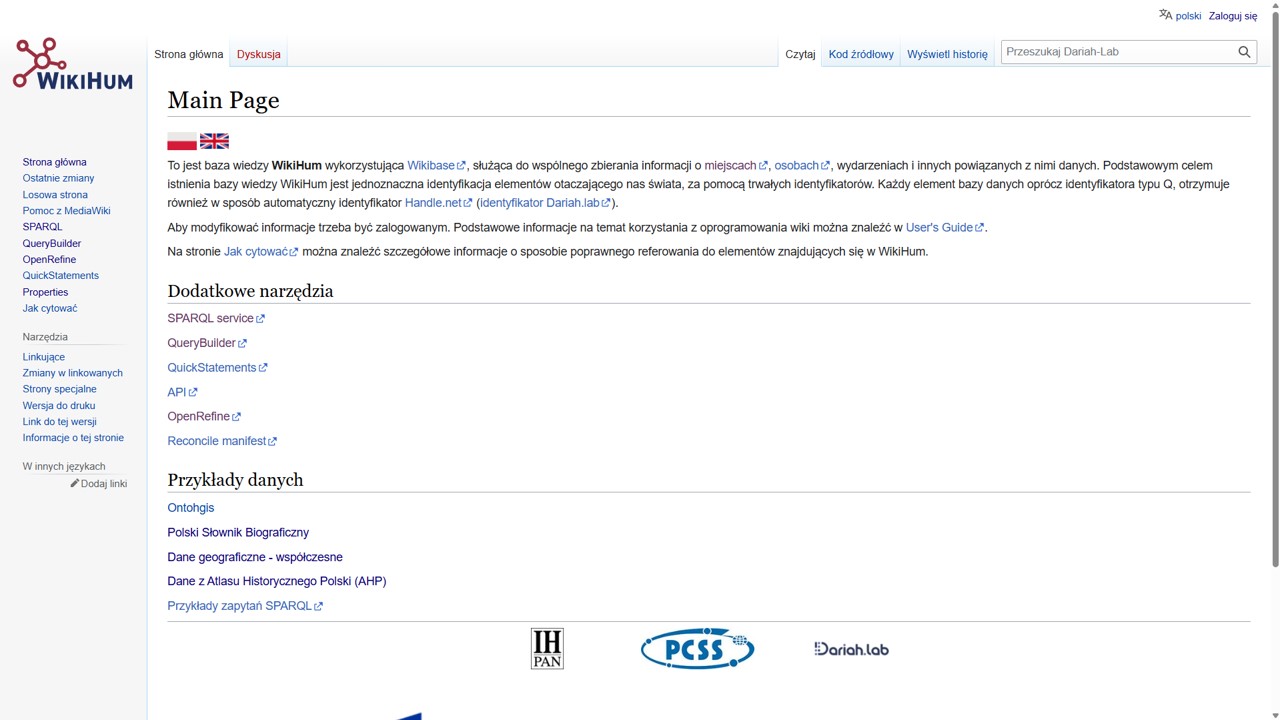Click the Zaloguj się link
1280x720 pixels.
point(1233,16)
